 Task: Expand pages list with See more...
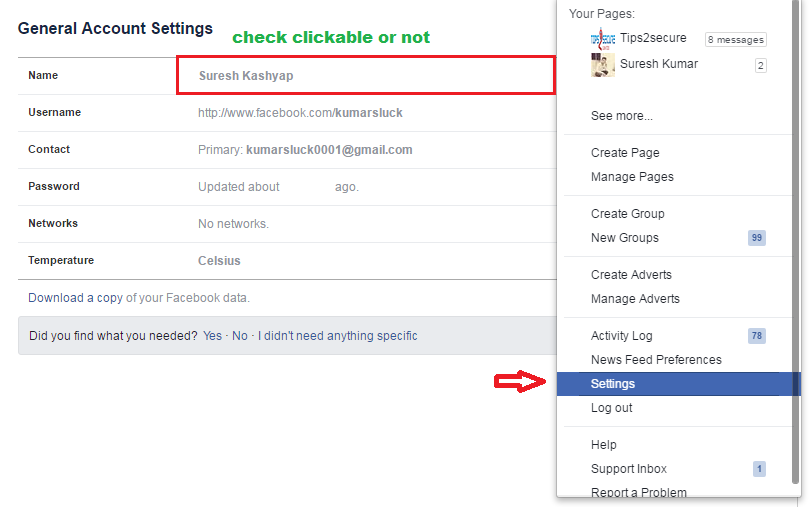point(621,116)
